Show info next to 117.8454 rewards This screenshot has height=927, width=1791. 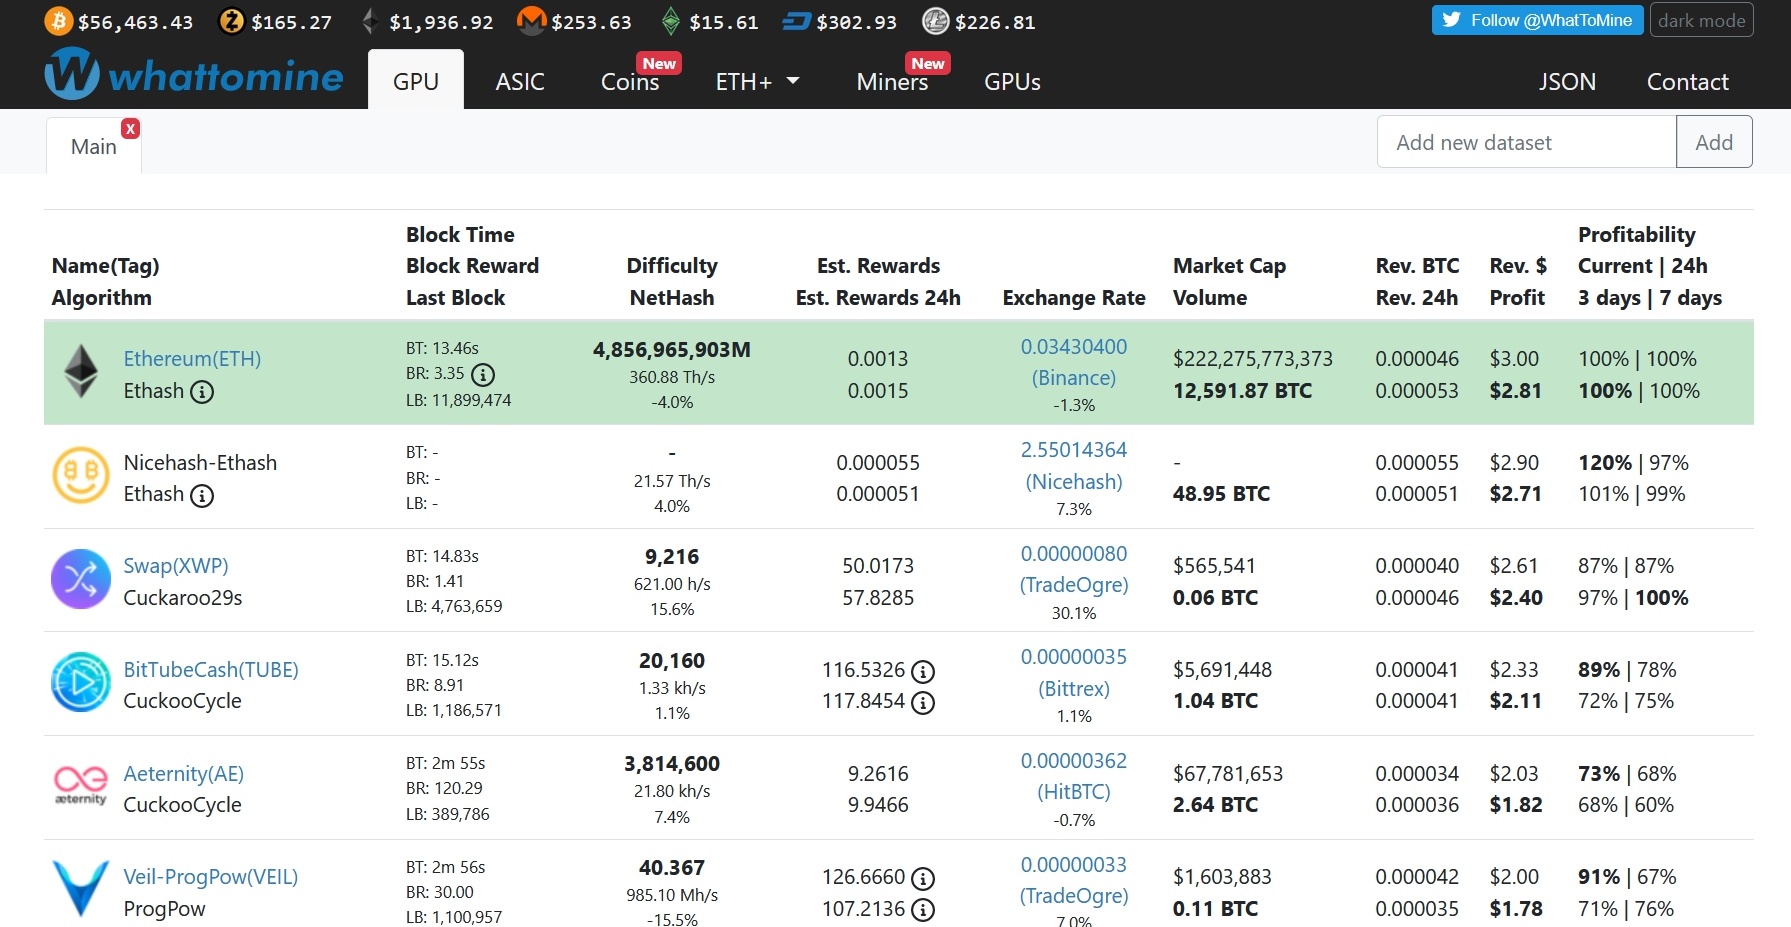tap(923, 703)
